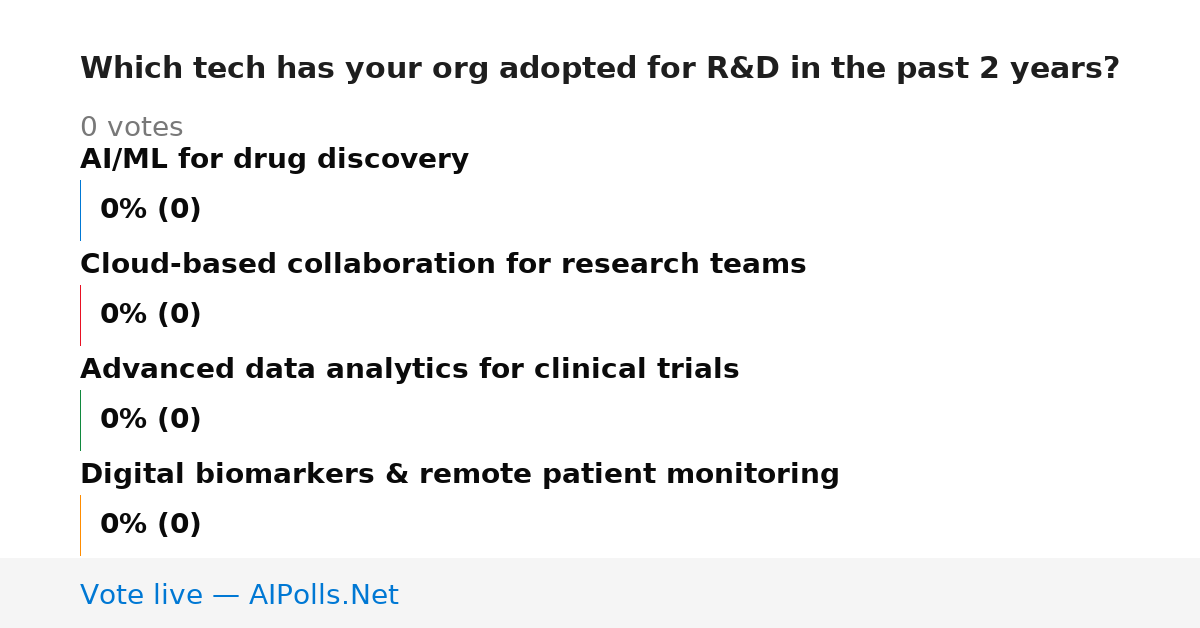Select Cloud-based collaboration for research teams
This screenshot has width=1200, height=628.
pyautogui.click(x=443, y=265)
